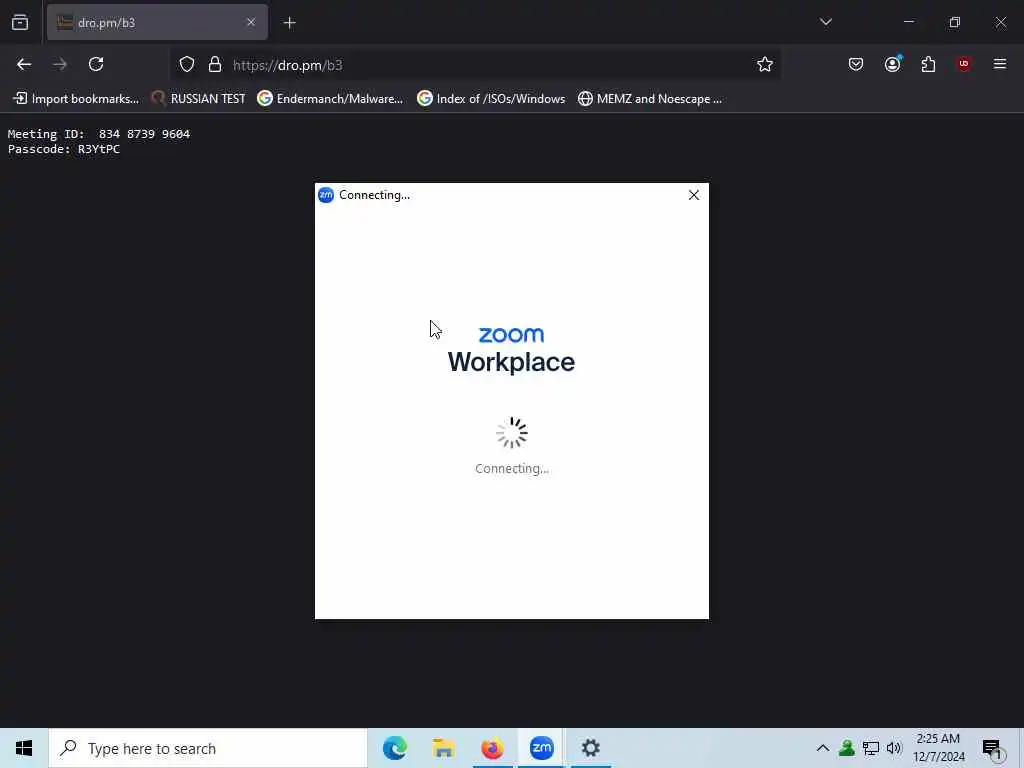
Task: Open the tracking protection shield icon
Action: pos(187,65)
